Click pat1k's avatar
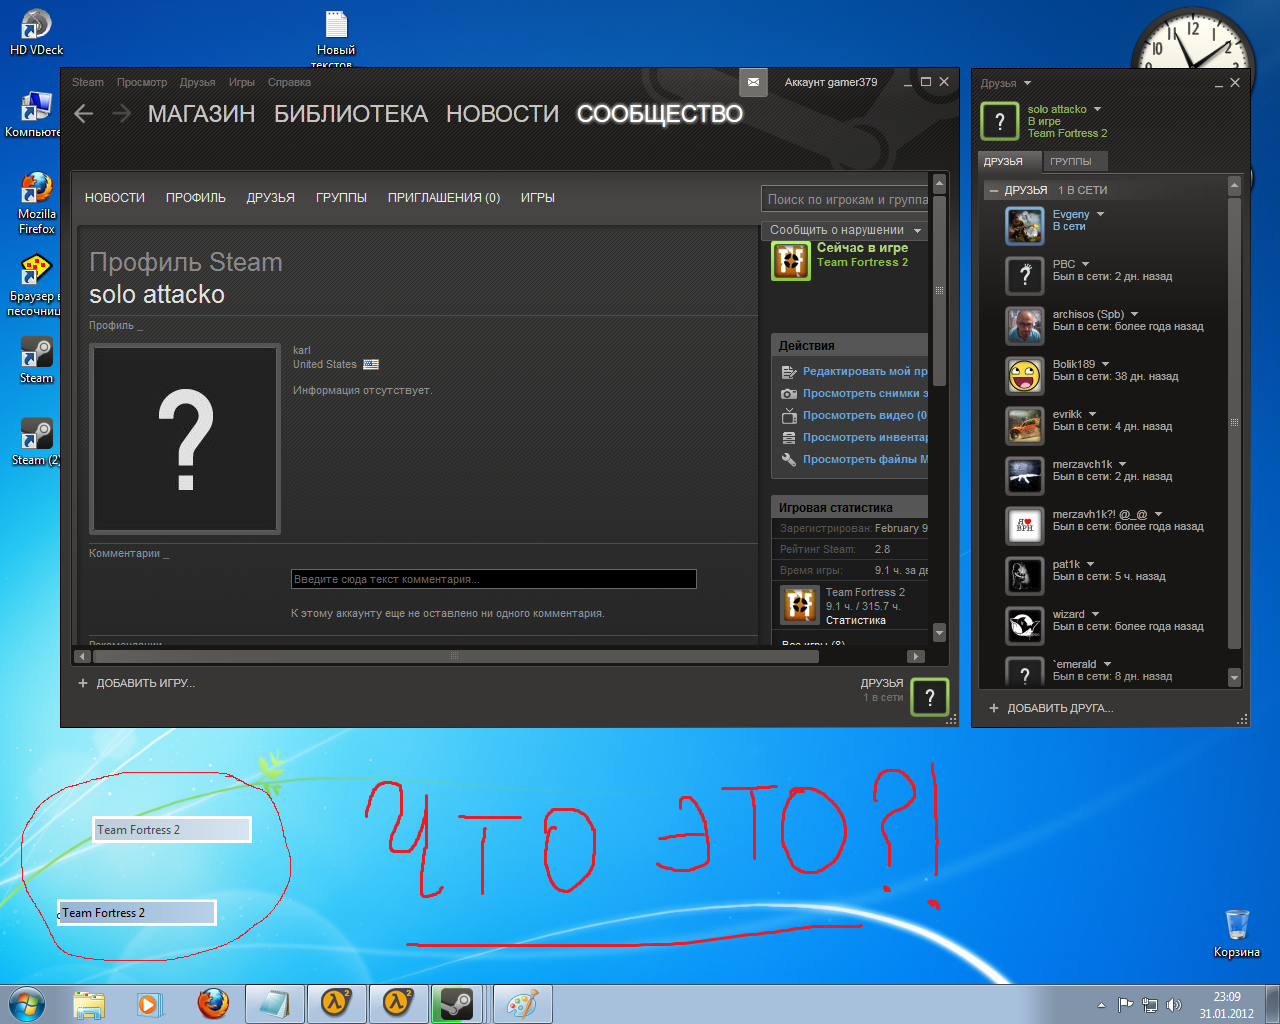The width and height of the screenshot is (1280, 1024). 1025,576
